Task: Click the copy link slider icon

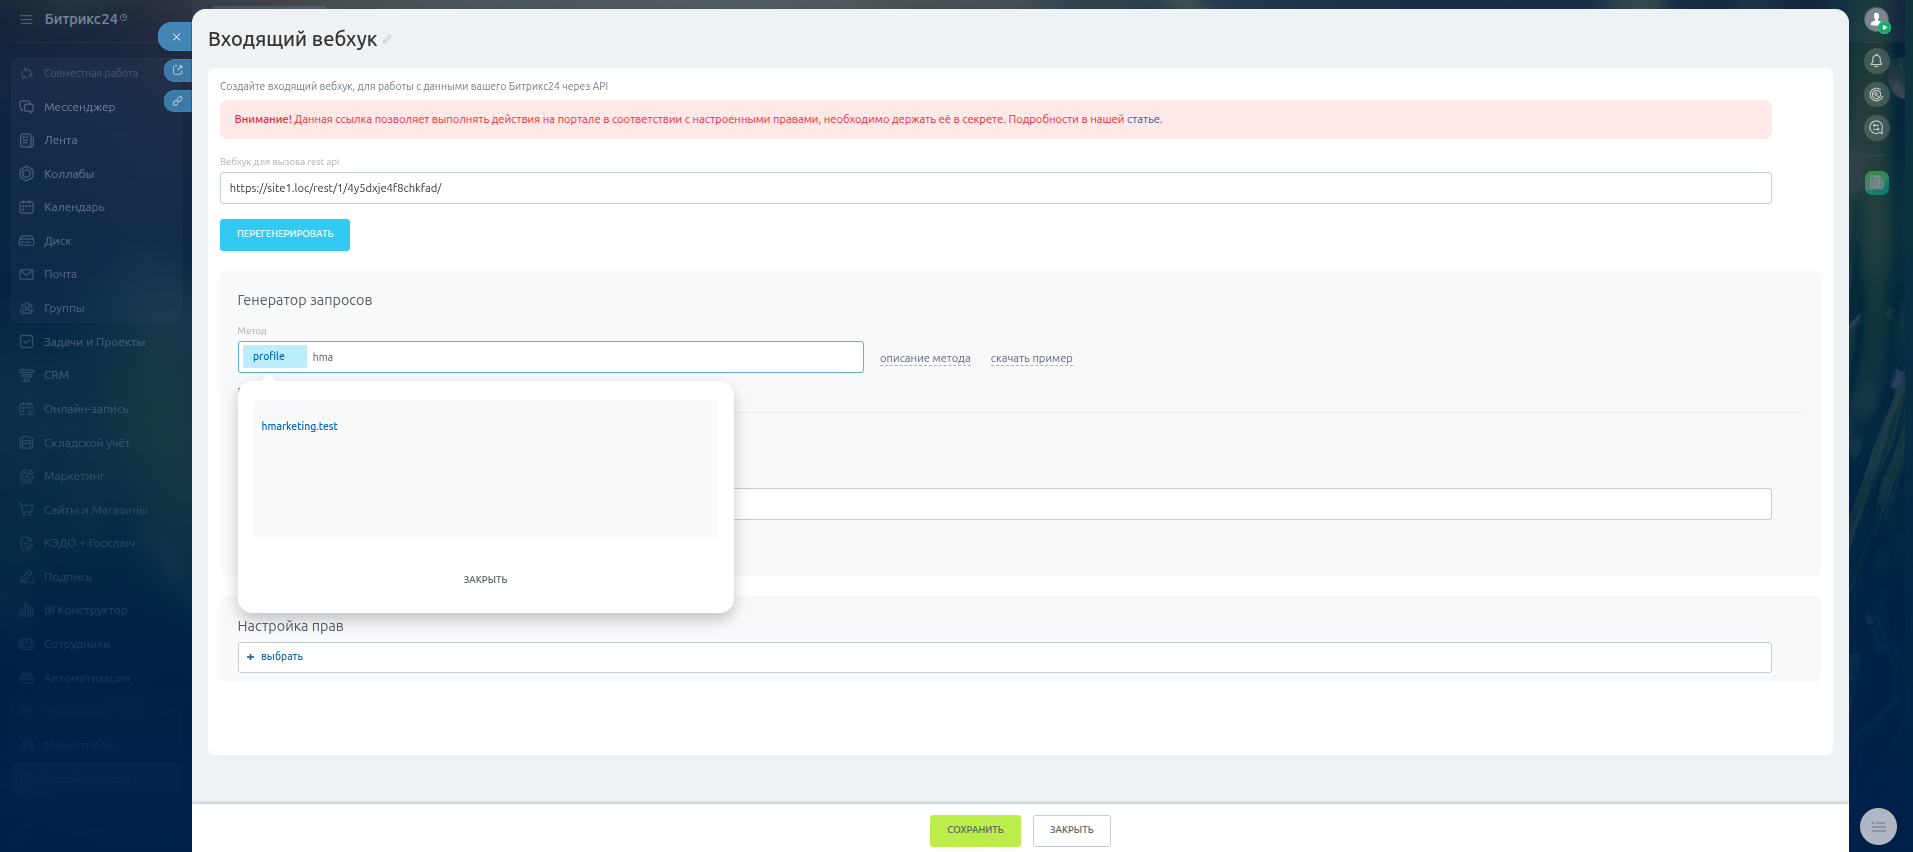Action: point(177,101)
